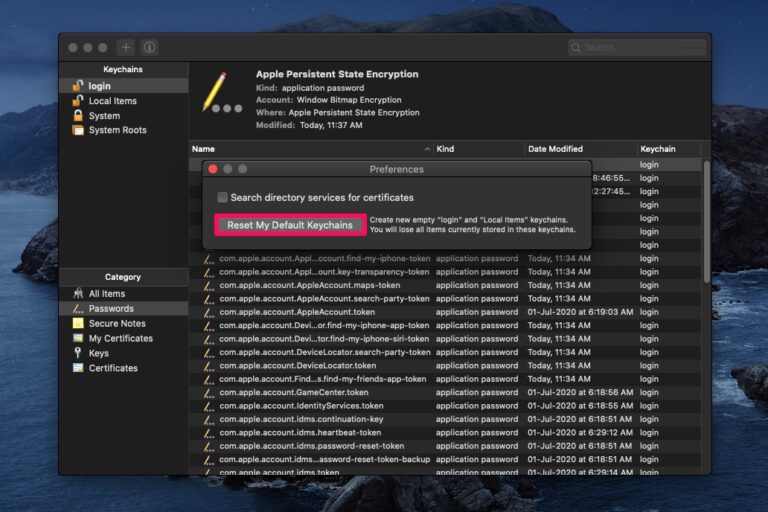Click the System keychain lock icon

(x=77, y=116)
